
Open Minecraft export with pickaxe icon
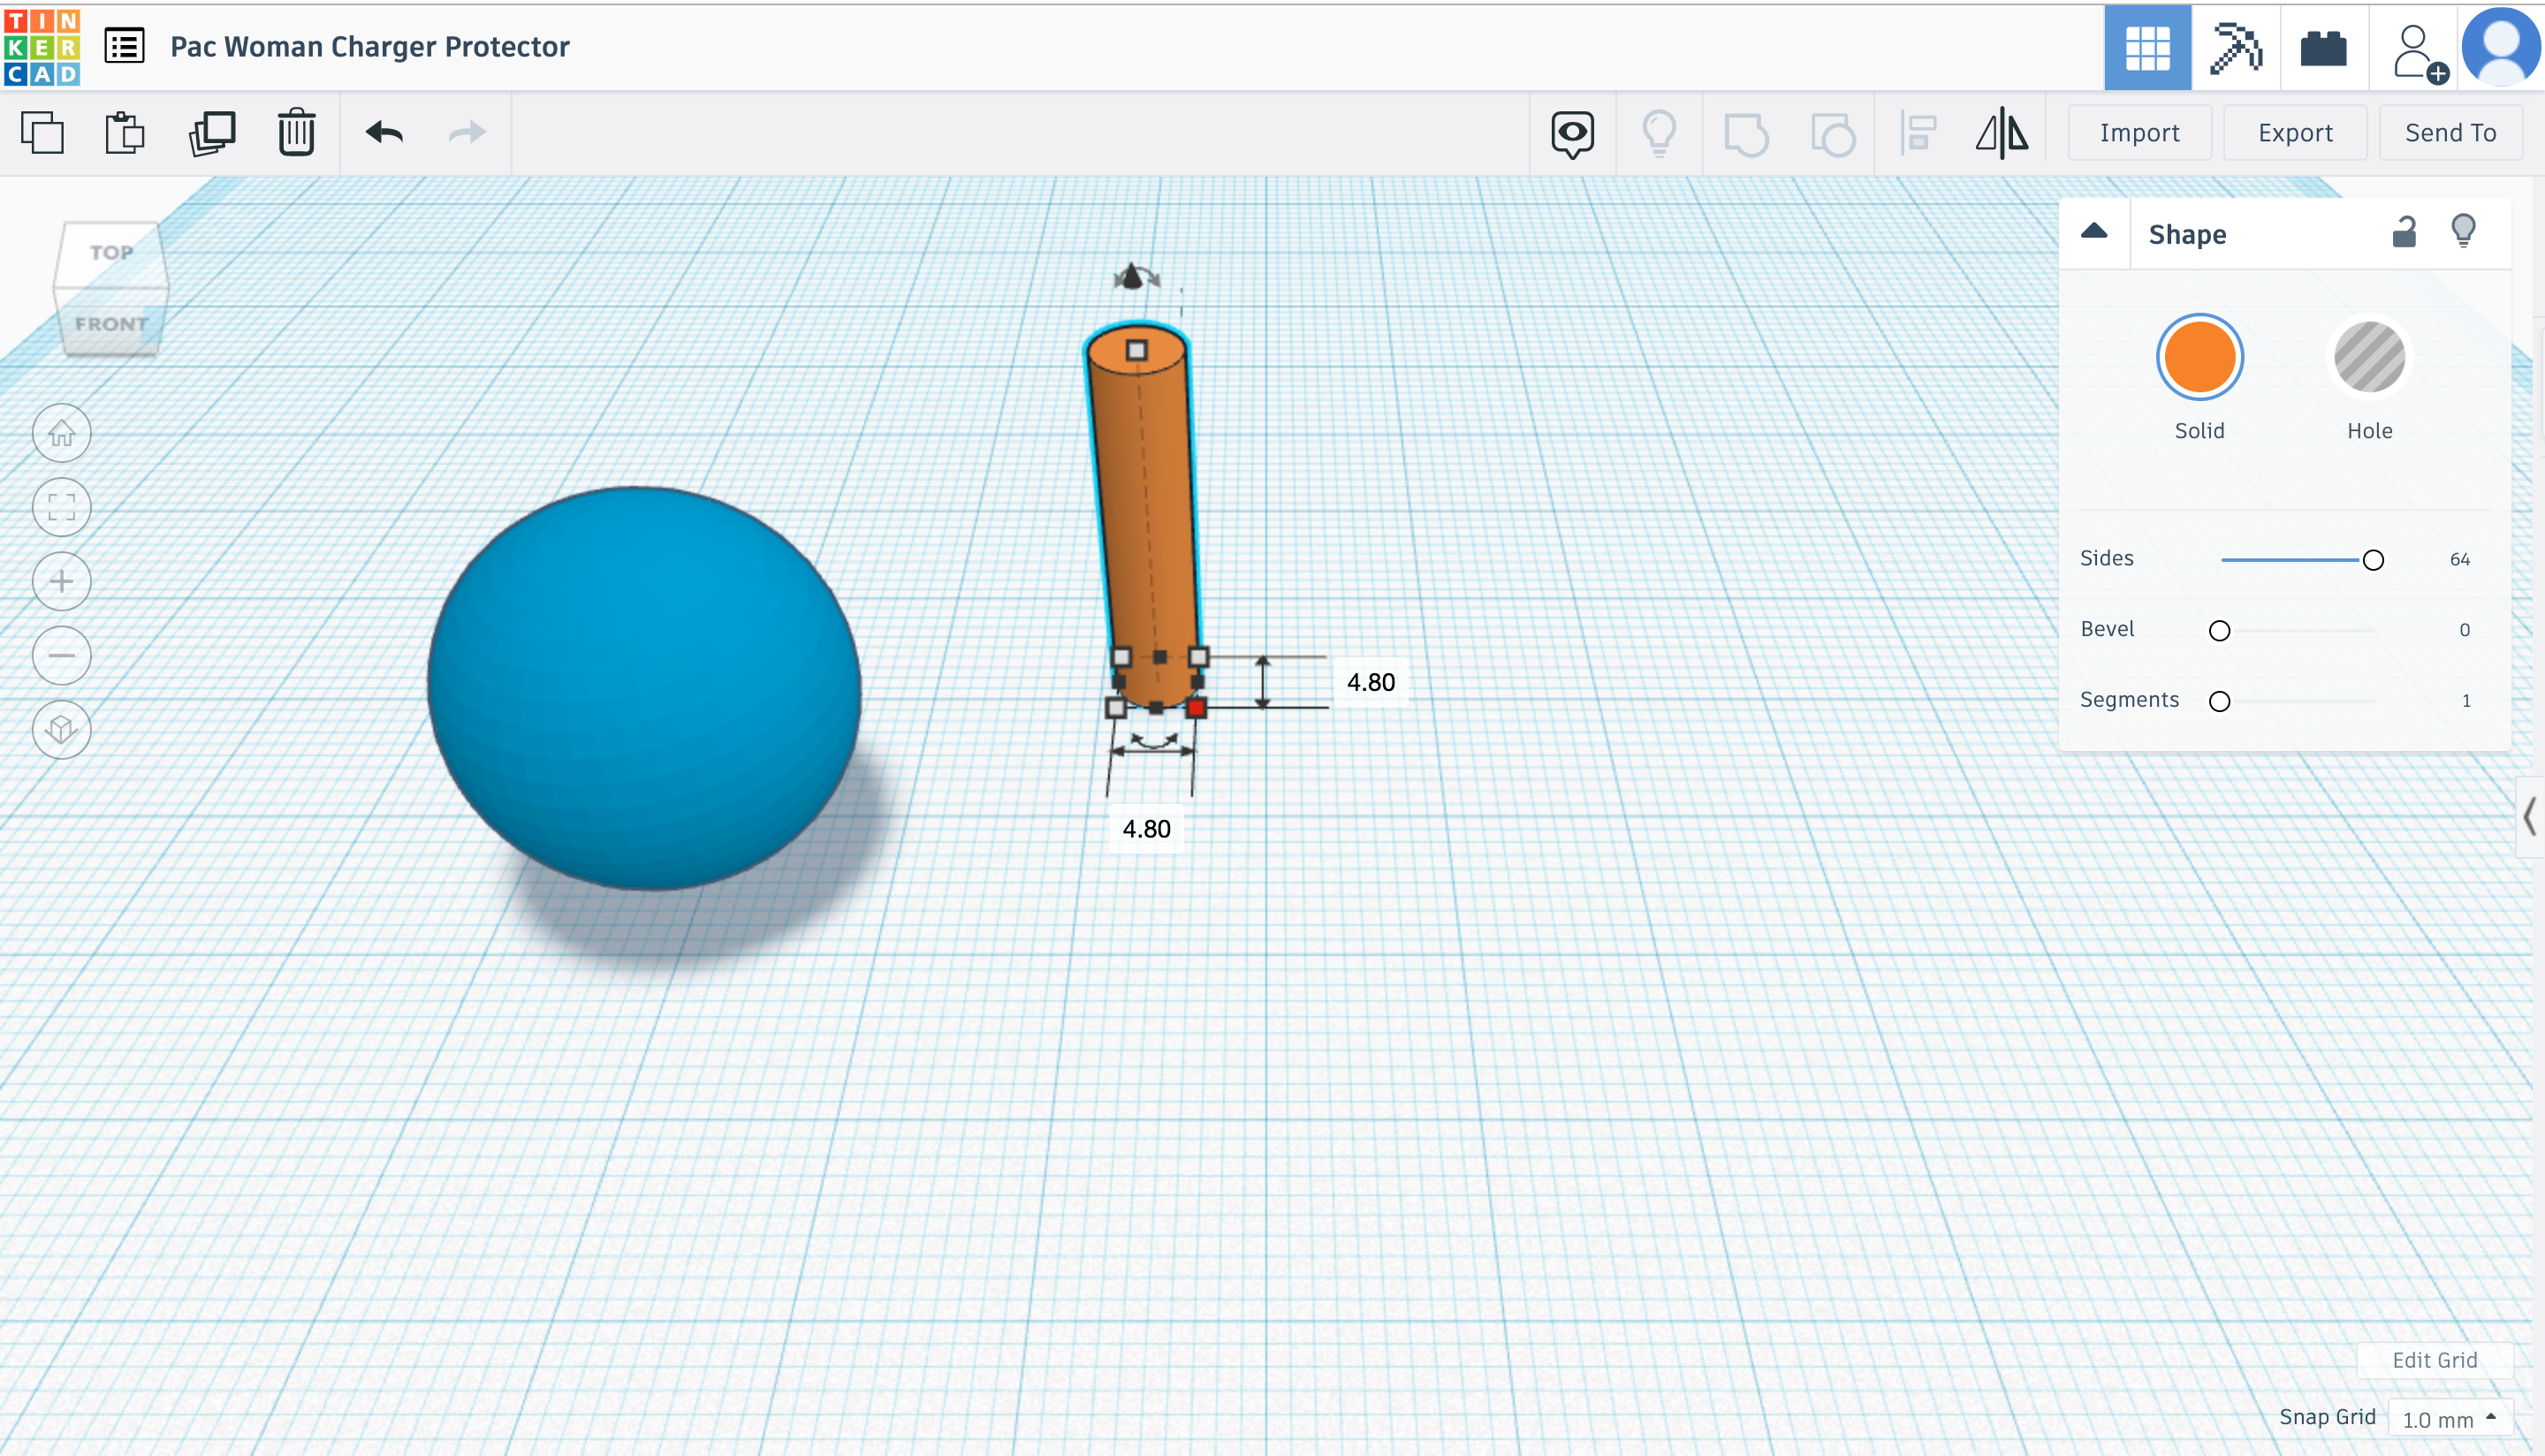[2236, 47]
